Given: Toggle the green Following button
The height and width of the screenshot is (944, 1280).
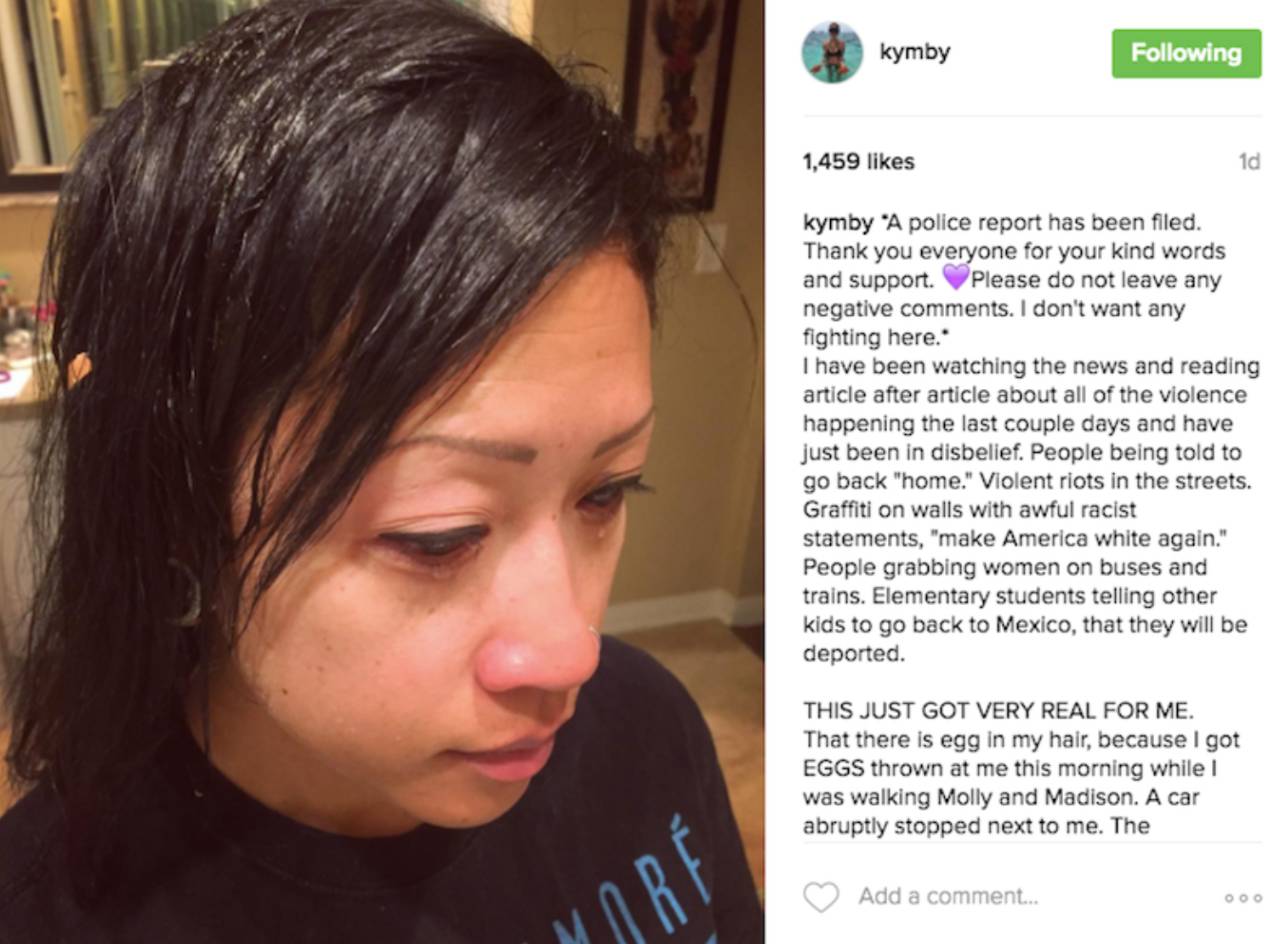Looking at the screenshot, I should pos(1186,53).
